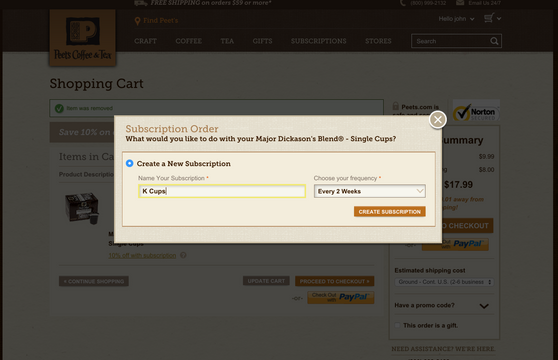Select Create a New Subscription radio button

coord(130,163)
